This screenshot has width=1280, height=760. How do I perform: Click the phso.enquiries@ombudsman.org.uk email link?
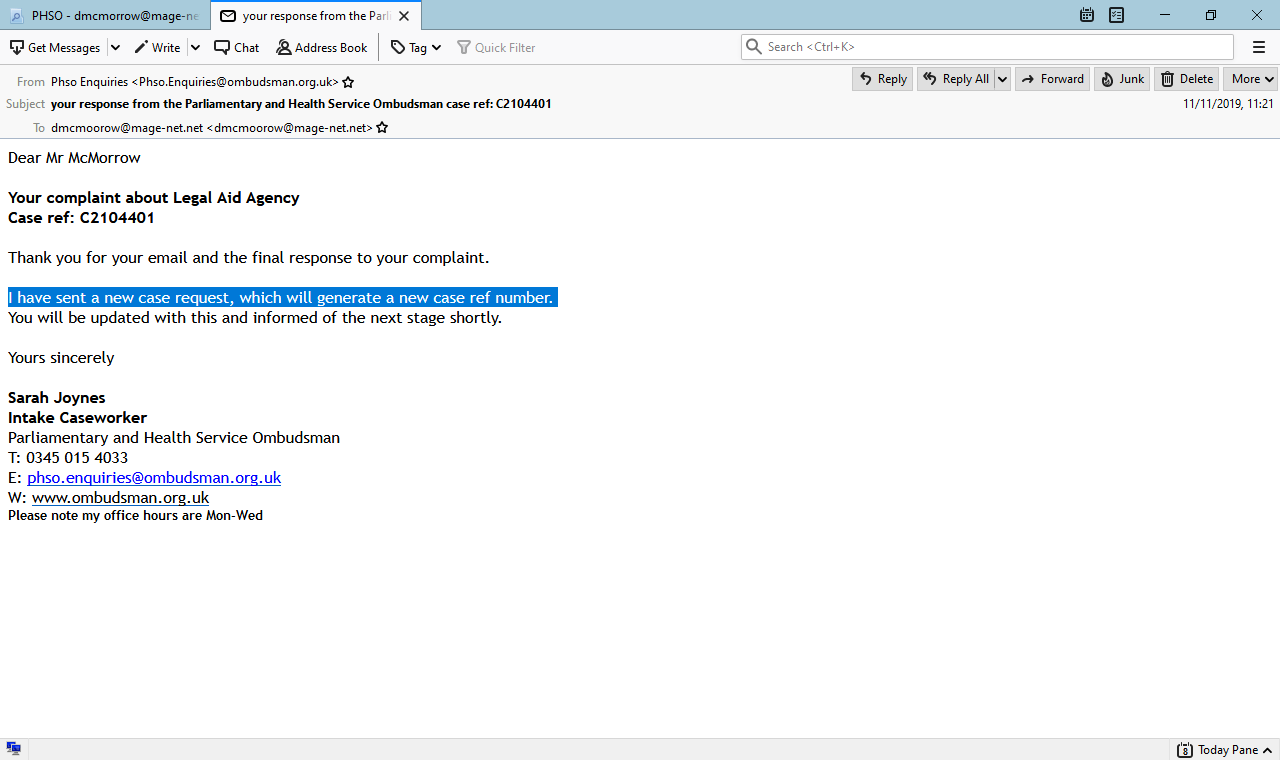click(x=154, y=478)
